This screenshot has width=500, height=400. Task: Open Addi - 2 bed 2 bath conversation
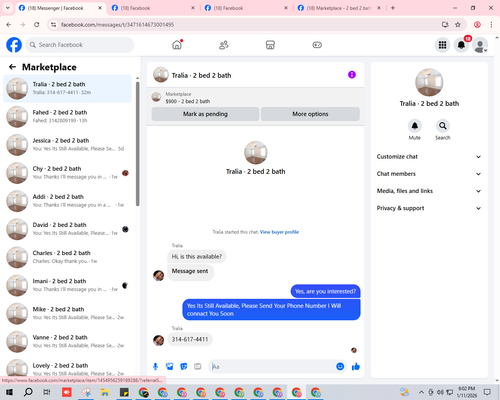pyautogui.click(x=68, y=201)
